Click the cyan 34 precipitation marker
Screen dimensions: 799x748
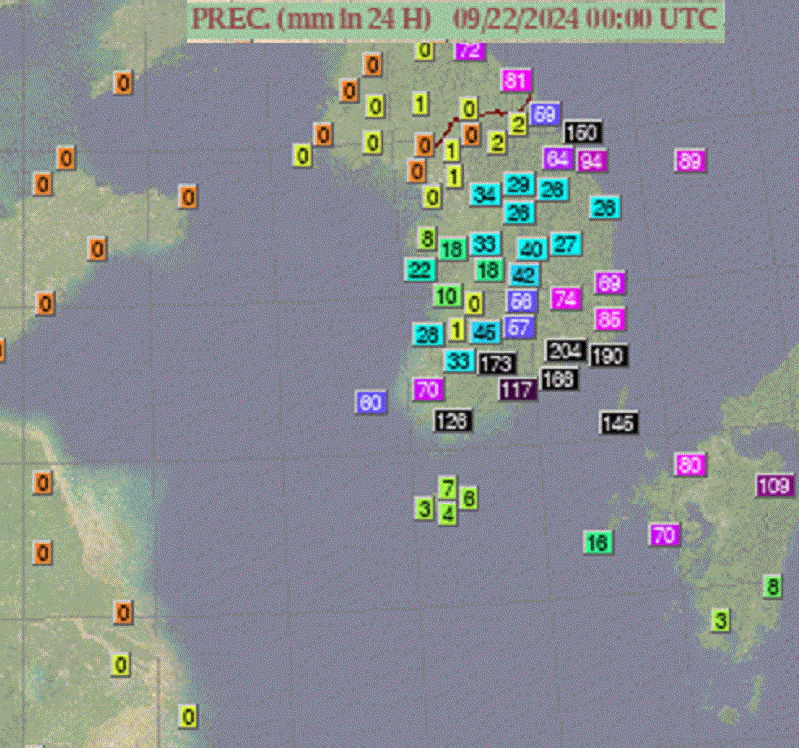pyautogui.click(x=485, y=194)
